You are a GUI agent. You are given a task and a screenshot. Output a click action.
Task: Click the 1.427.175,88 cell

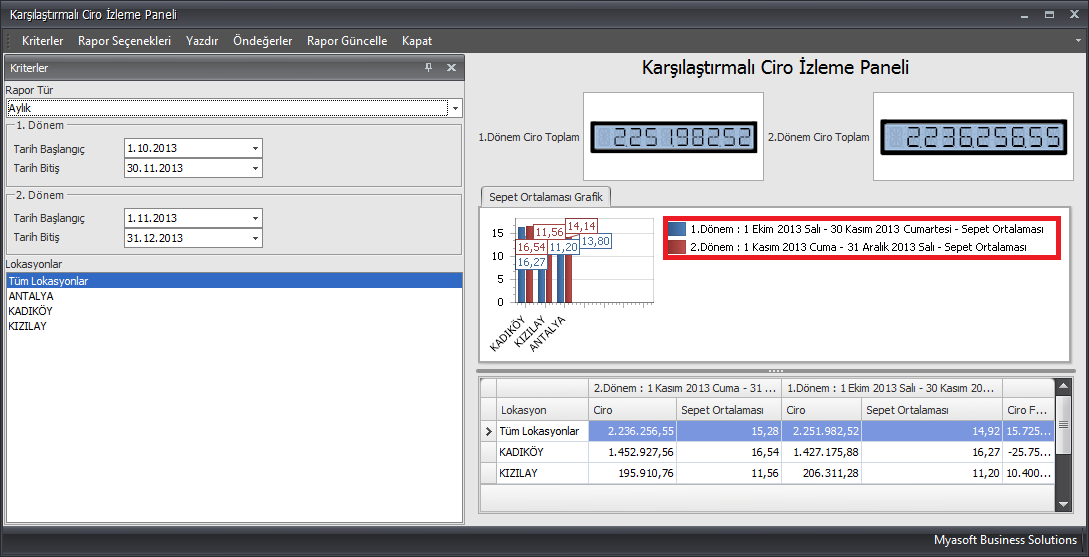[821, 452]
